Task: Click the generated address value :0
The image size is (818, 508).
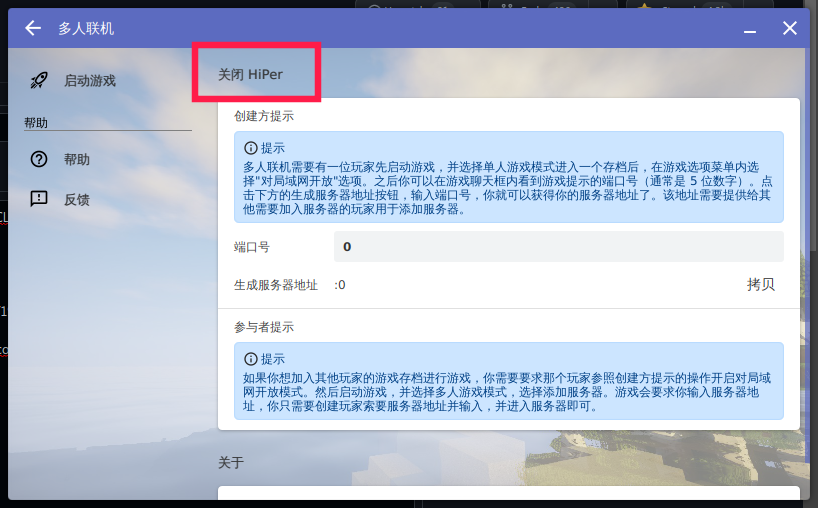Action: [x=340, y=285]
